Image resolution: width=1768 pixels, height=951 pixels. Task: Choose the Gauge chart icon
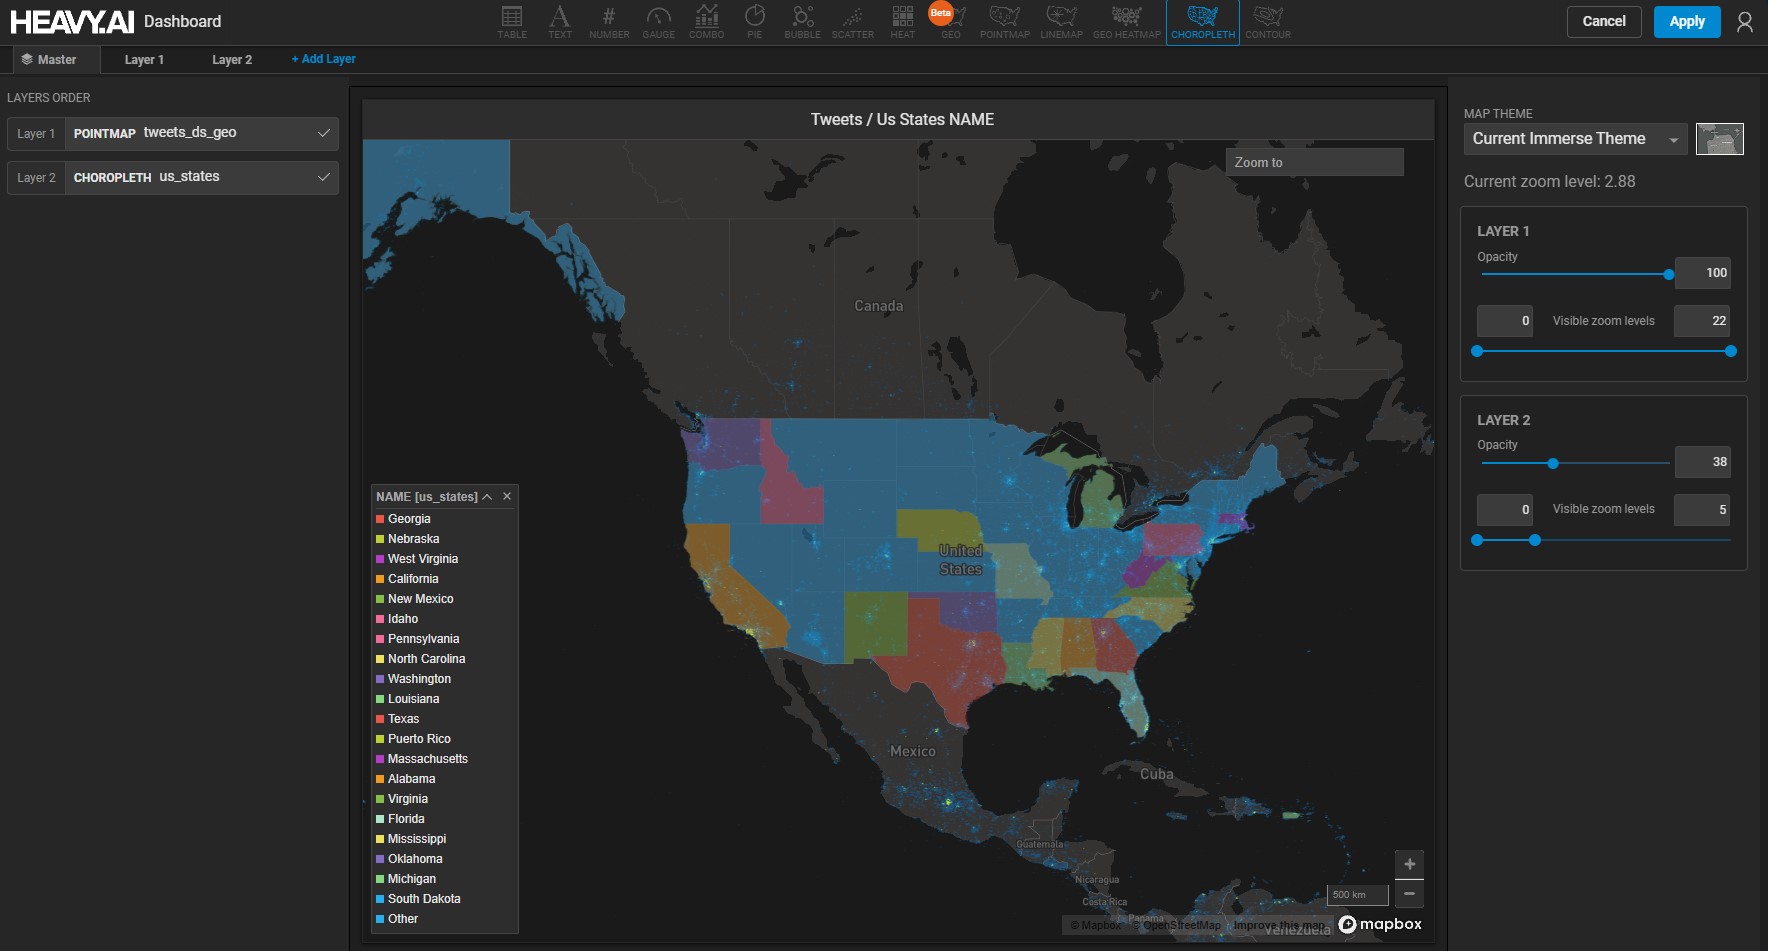[658, 21]
